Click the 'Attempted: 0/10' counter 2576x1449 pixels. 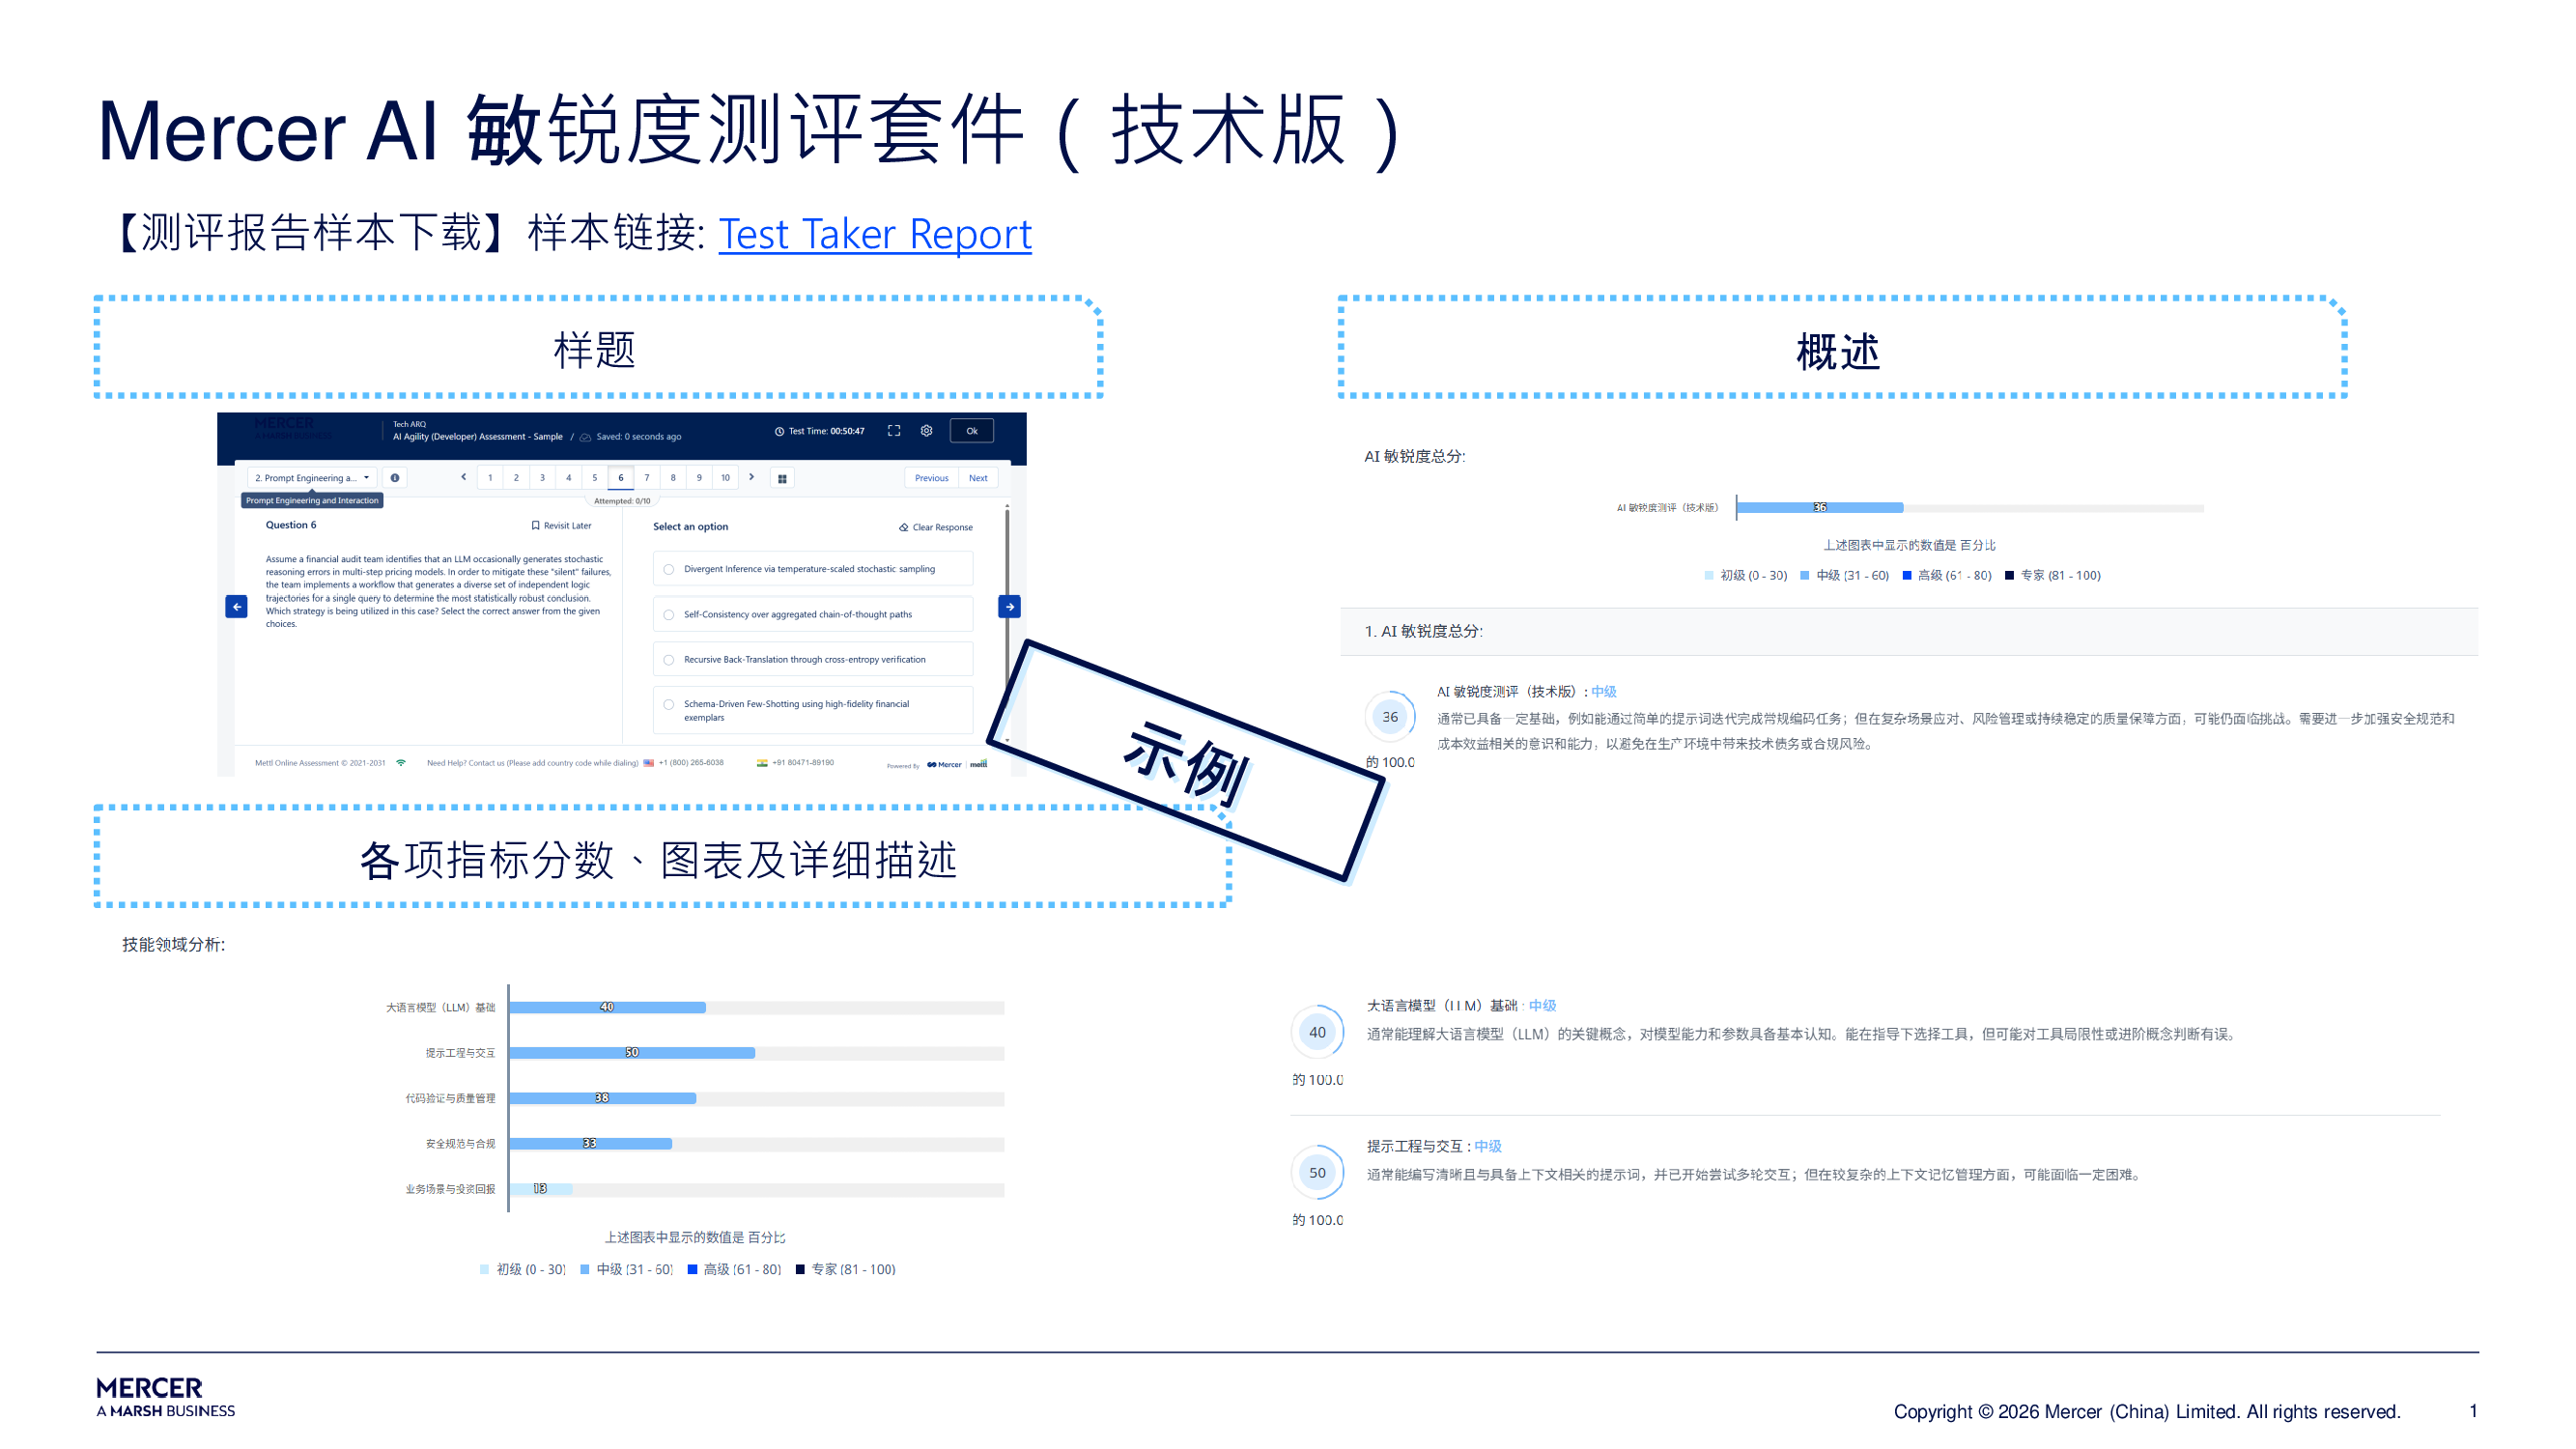tap(622, 502)
